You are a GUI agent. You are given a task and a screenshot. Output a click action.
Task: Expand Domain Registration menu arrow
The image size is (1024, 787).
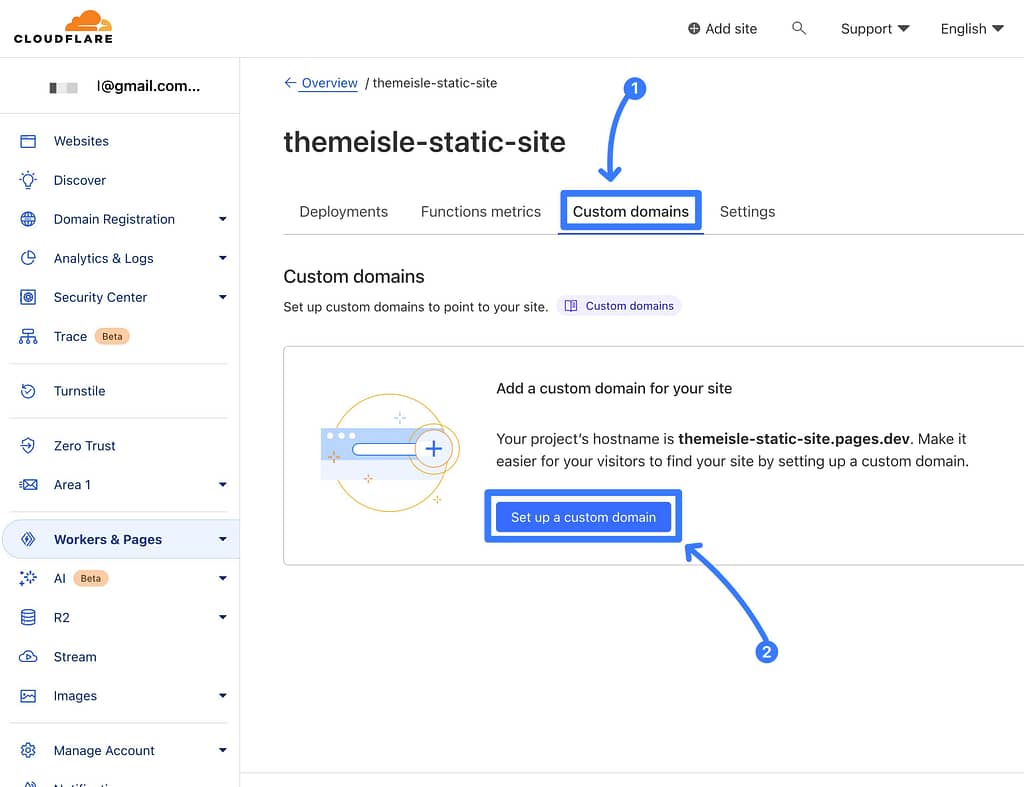pyautogui.click(x=223, y=219)
